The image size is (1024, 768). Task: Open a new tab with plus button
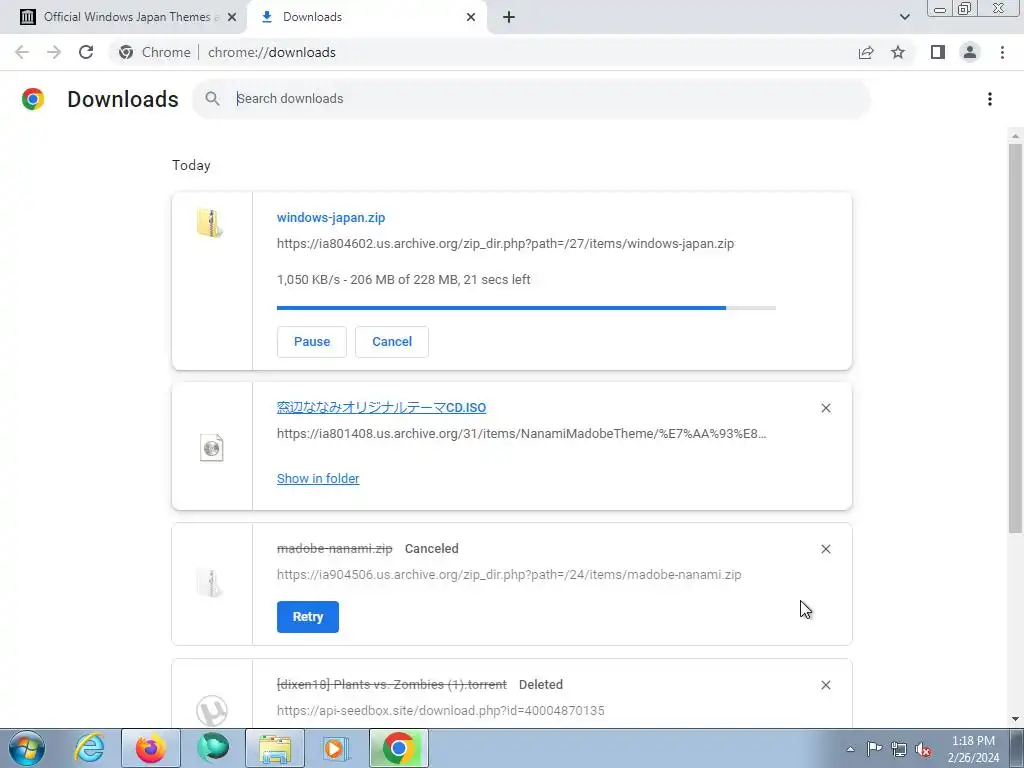point(509,17)
